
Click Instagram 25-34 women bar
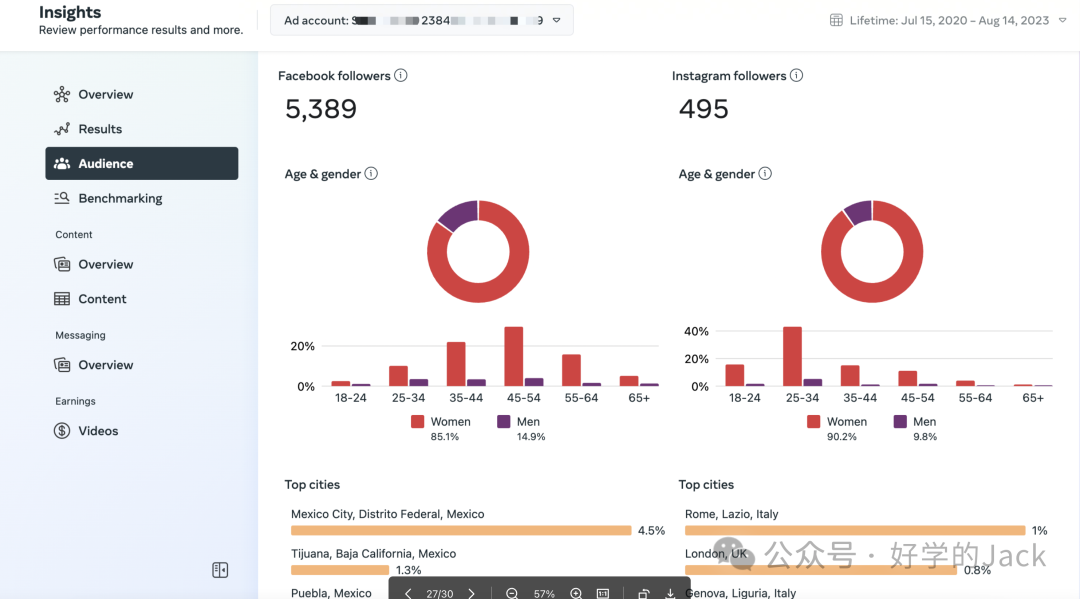792,356
